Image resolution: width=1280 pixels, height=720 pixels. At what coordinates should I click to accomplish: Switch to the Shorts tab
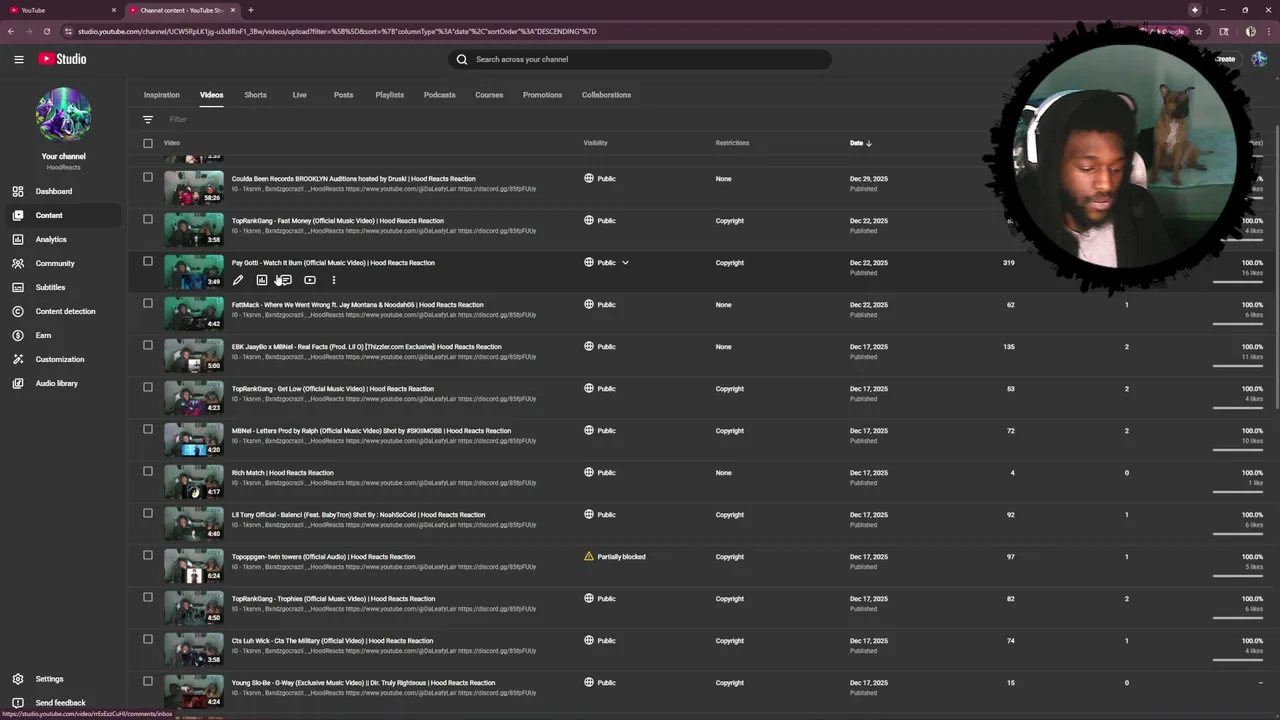pyautogui.click(x=255, y=95)
